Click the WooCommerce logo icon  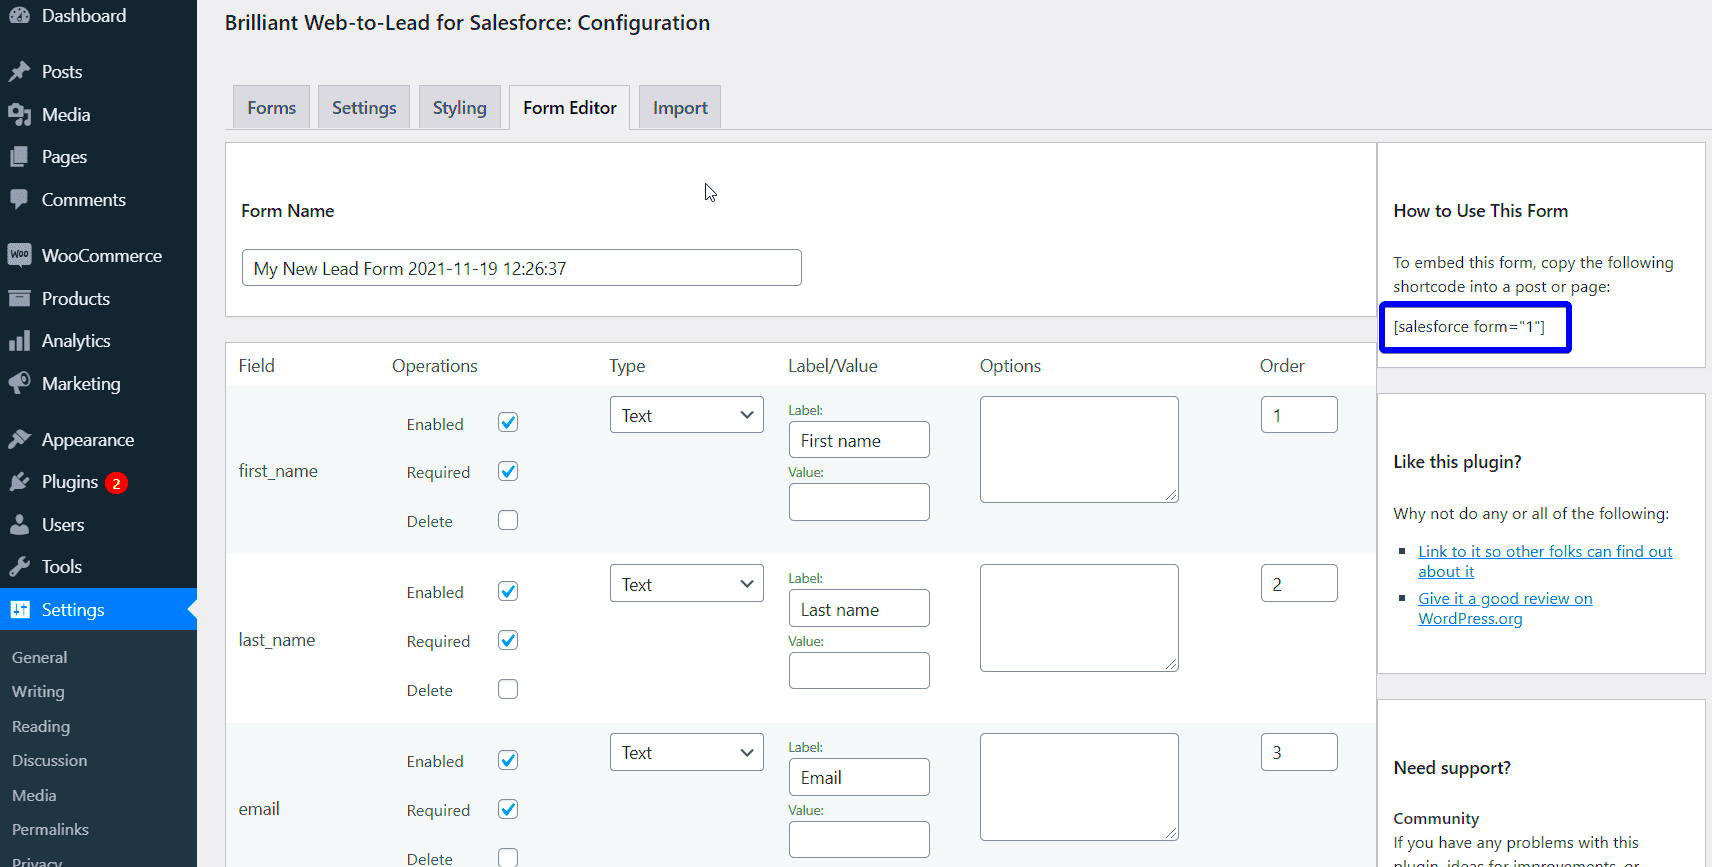[19, 255]
